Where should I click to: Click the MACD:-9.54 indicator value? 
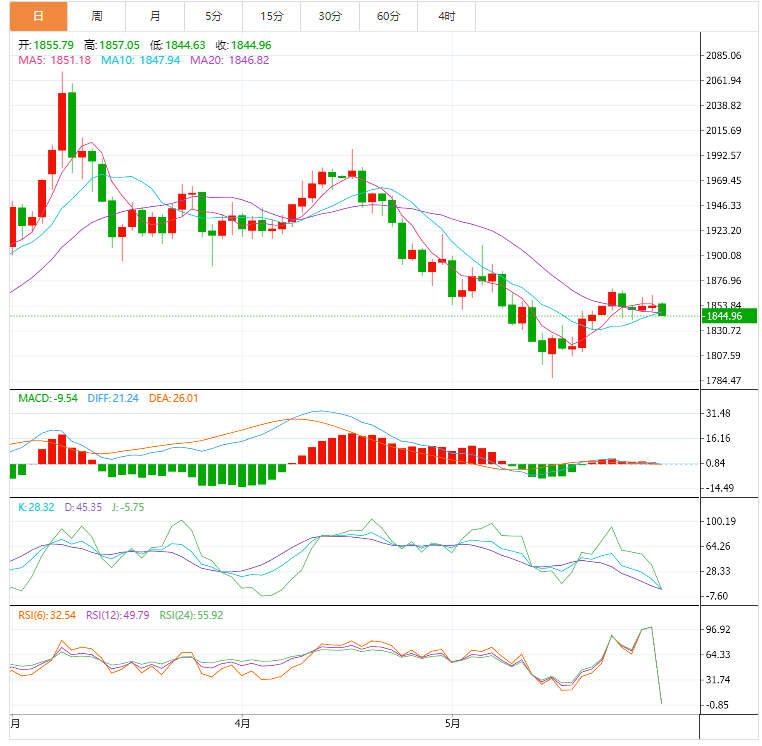pyautogui.click(x=48, y=399)
